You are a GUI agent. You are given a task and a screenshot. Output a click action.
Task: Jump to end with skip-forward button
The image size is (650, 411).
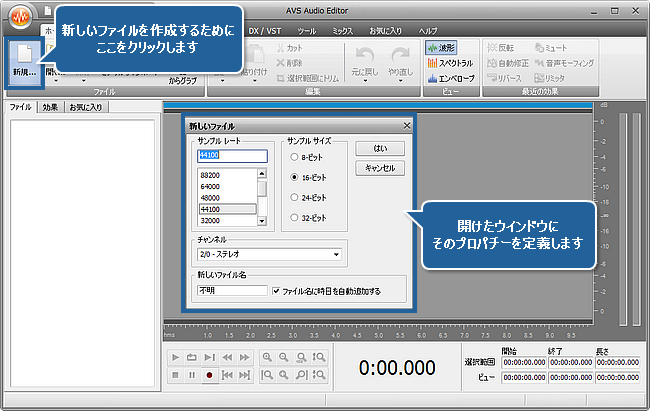click(x=245, y=375)
